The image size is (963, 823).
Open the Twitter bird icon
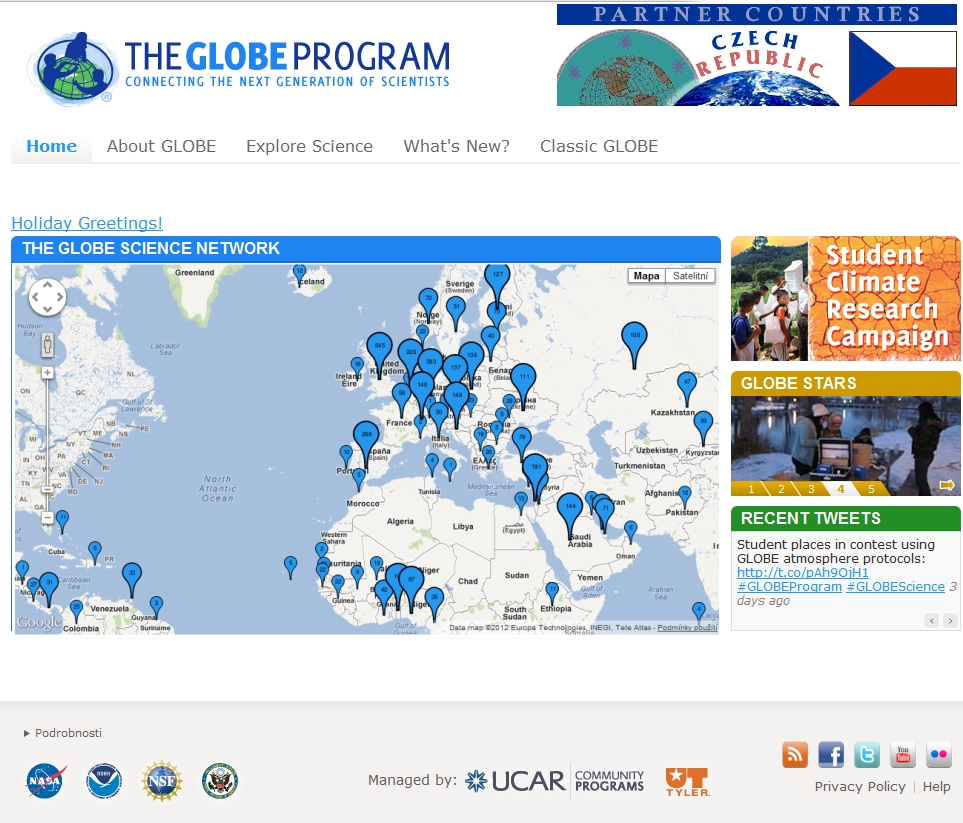(x=867, y=755)
